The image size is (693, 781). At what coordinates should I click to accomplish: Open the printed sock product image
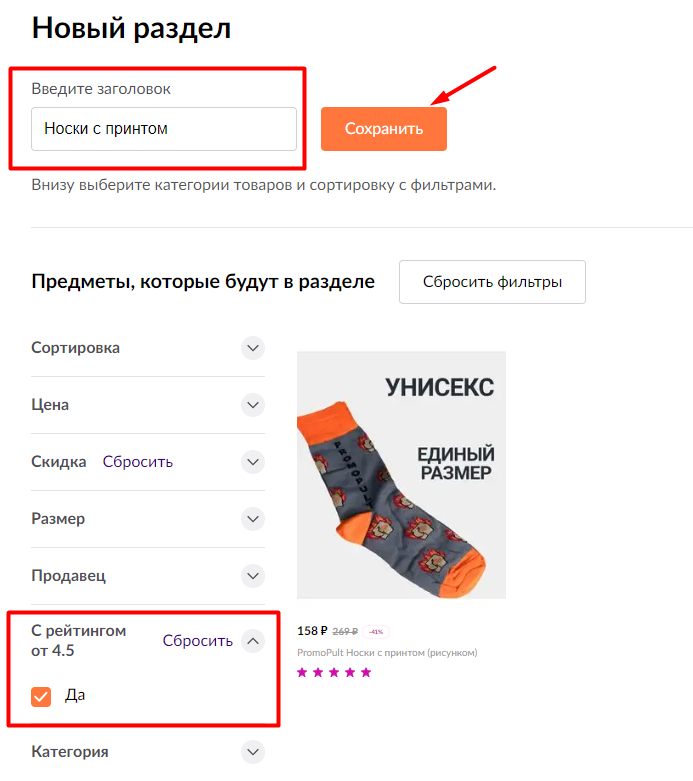click(401, 475)
